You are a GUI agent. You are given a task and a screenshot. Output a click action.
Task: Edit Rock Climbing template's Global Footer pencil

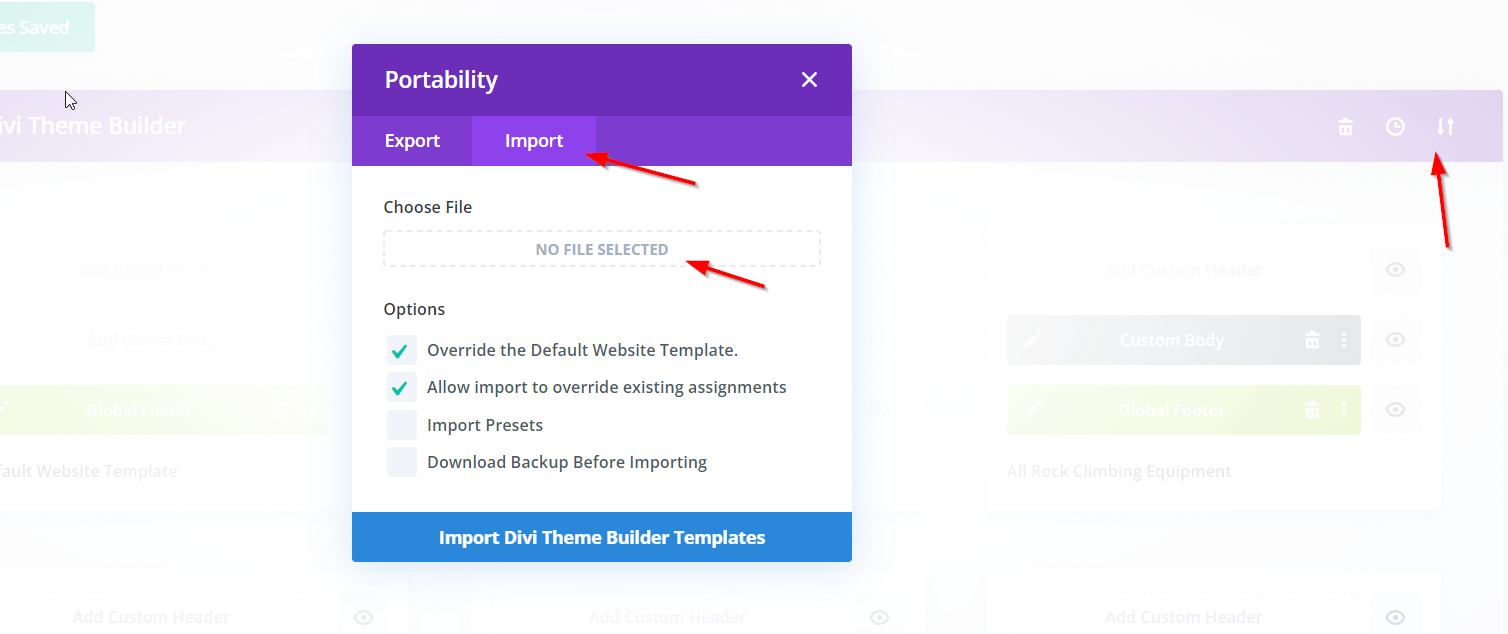pos(1033,410)
